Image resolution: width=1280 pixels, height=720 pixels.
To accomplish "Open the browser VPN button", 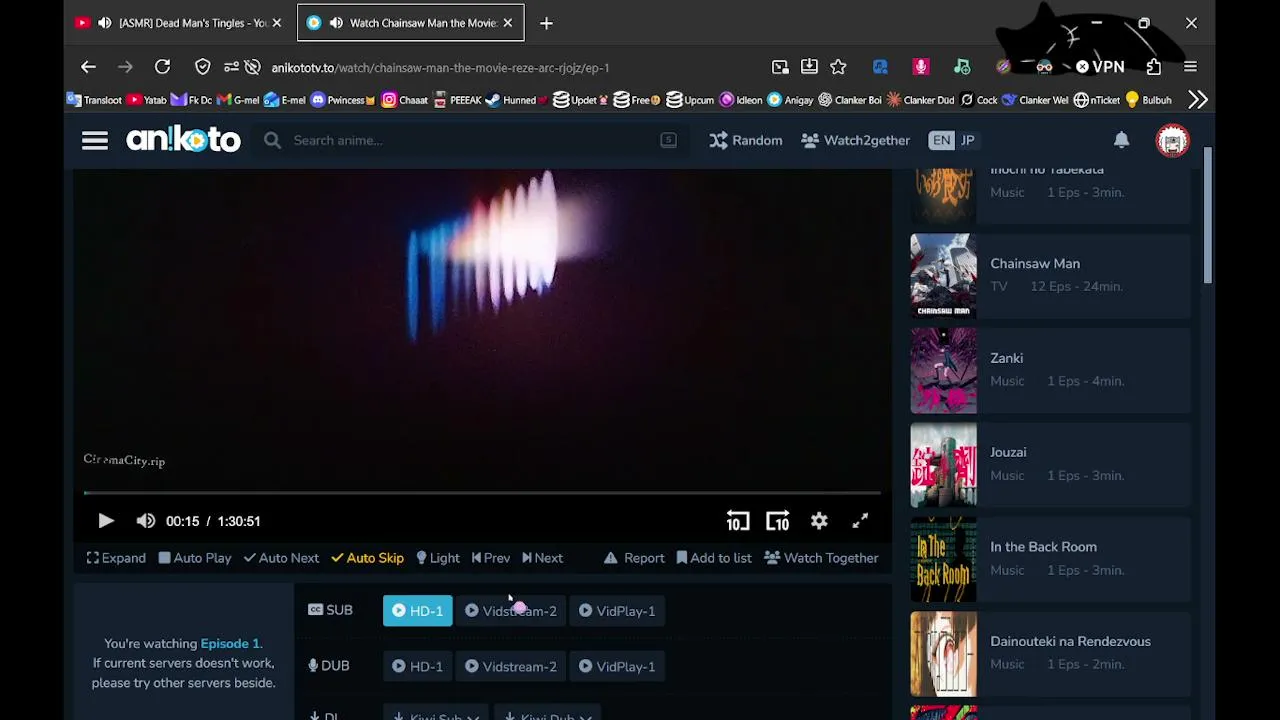I will [x=1100, y=67].
